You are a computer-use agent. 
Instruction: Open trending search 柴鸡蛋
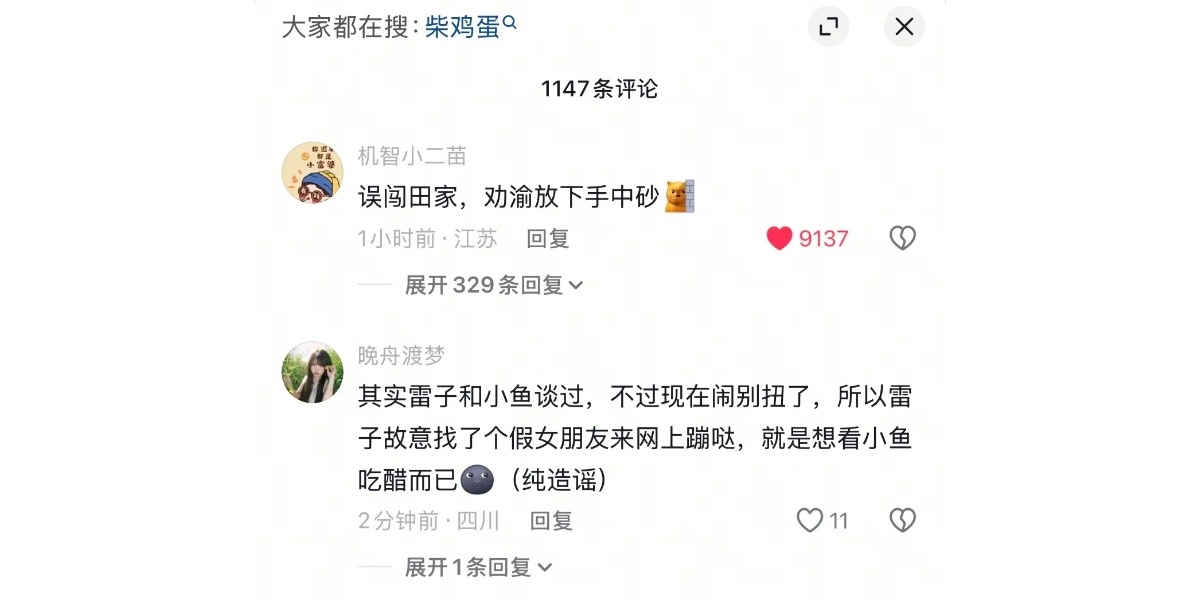point(462,27)
